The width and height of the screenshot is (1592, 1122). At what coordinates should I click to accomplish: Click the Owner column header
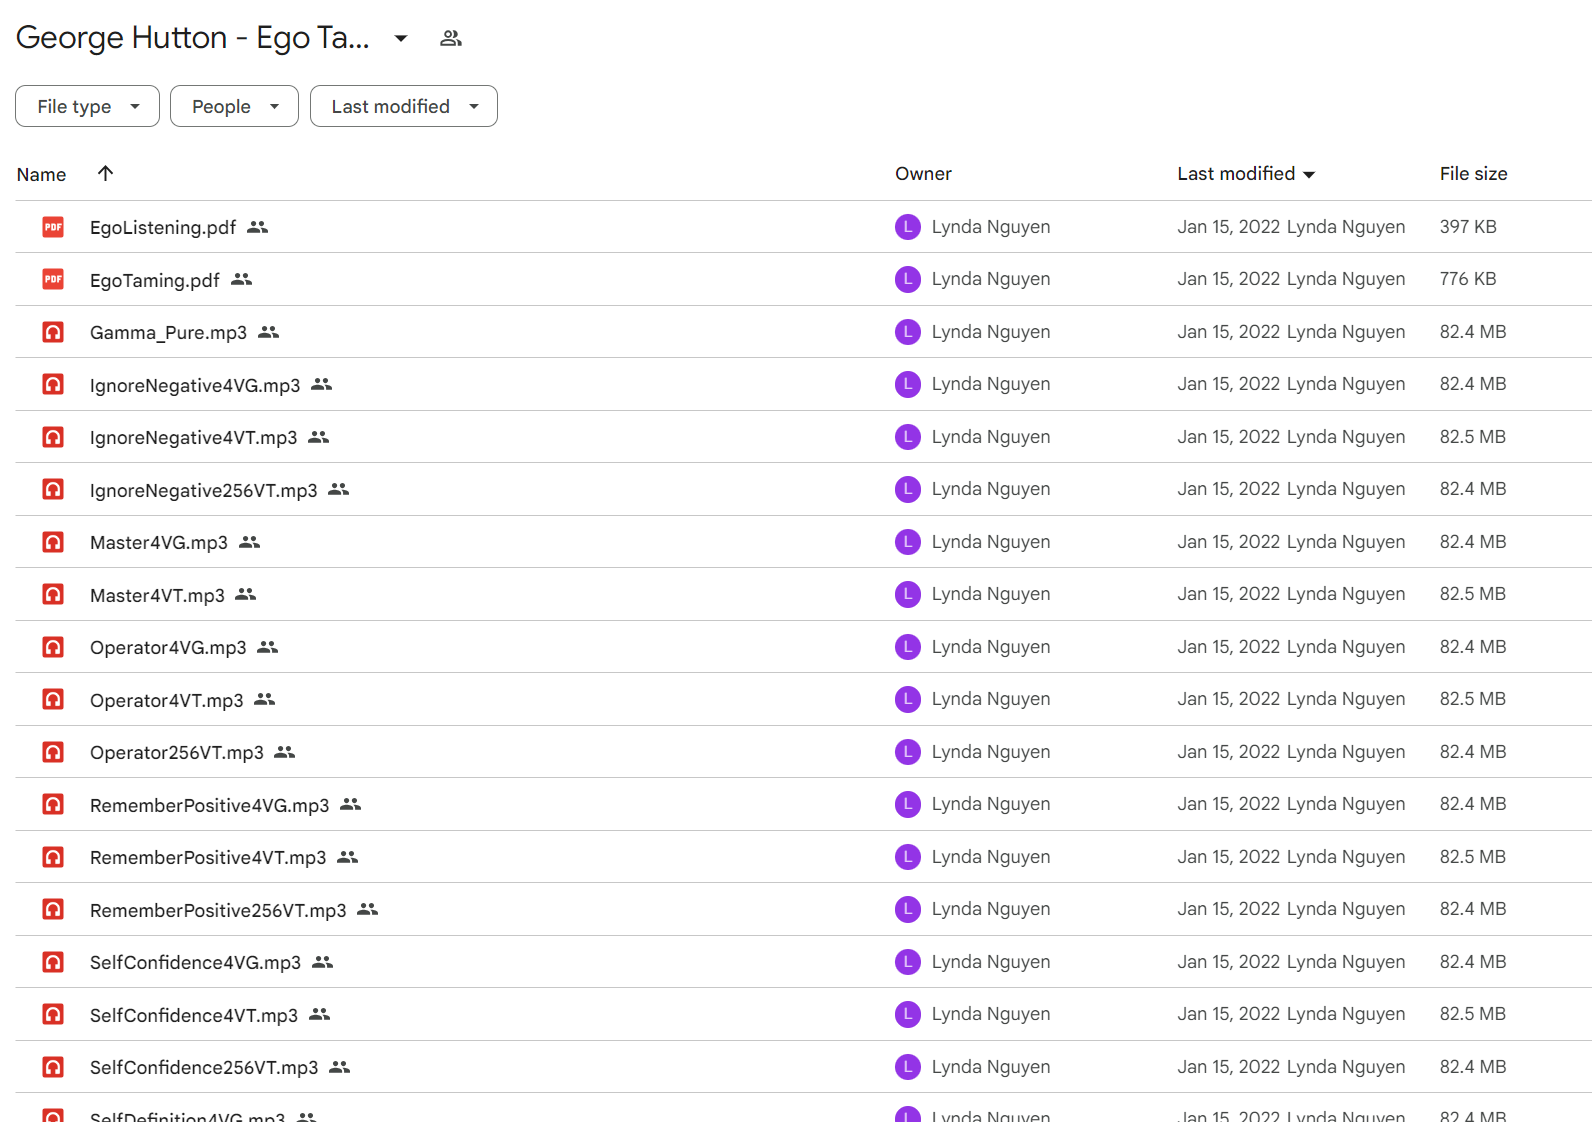923,174
